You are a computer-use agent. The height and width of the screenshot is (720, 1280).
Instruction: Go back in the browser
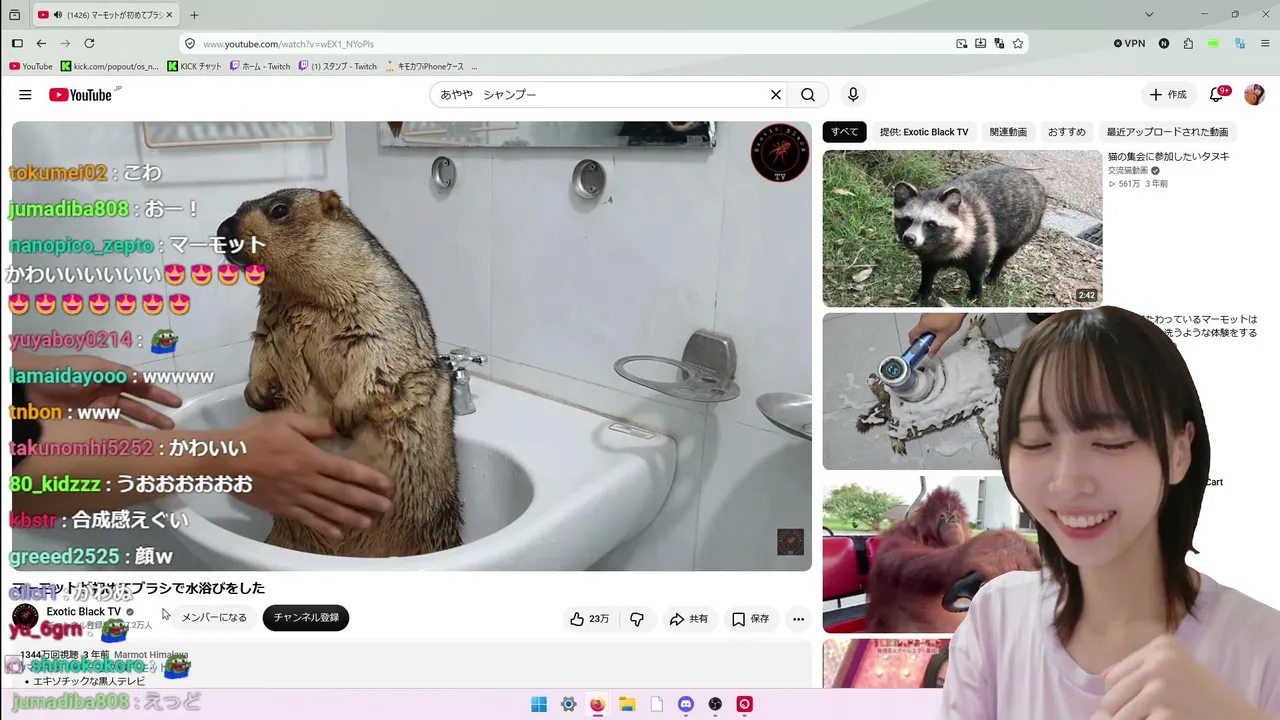pyautogui.click(x=41, y=44)
